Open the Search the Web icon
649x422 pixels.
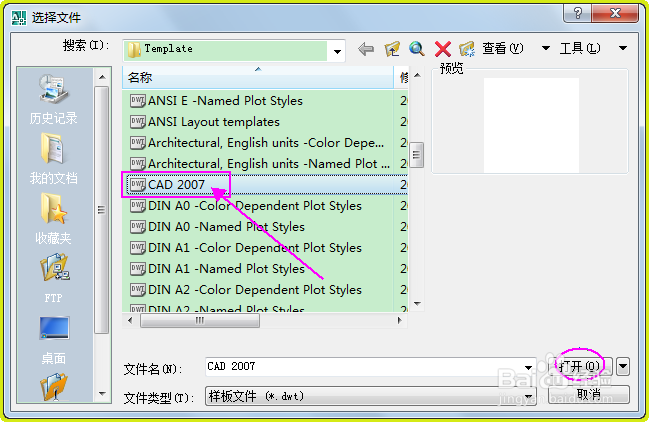point(417,49)
